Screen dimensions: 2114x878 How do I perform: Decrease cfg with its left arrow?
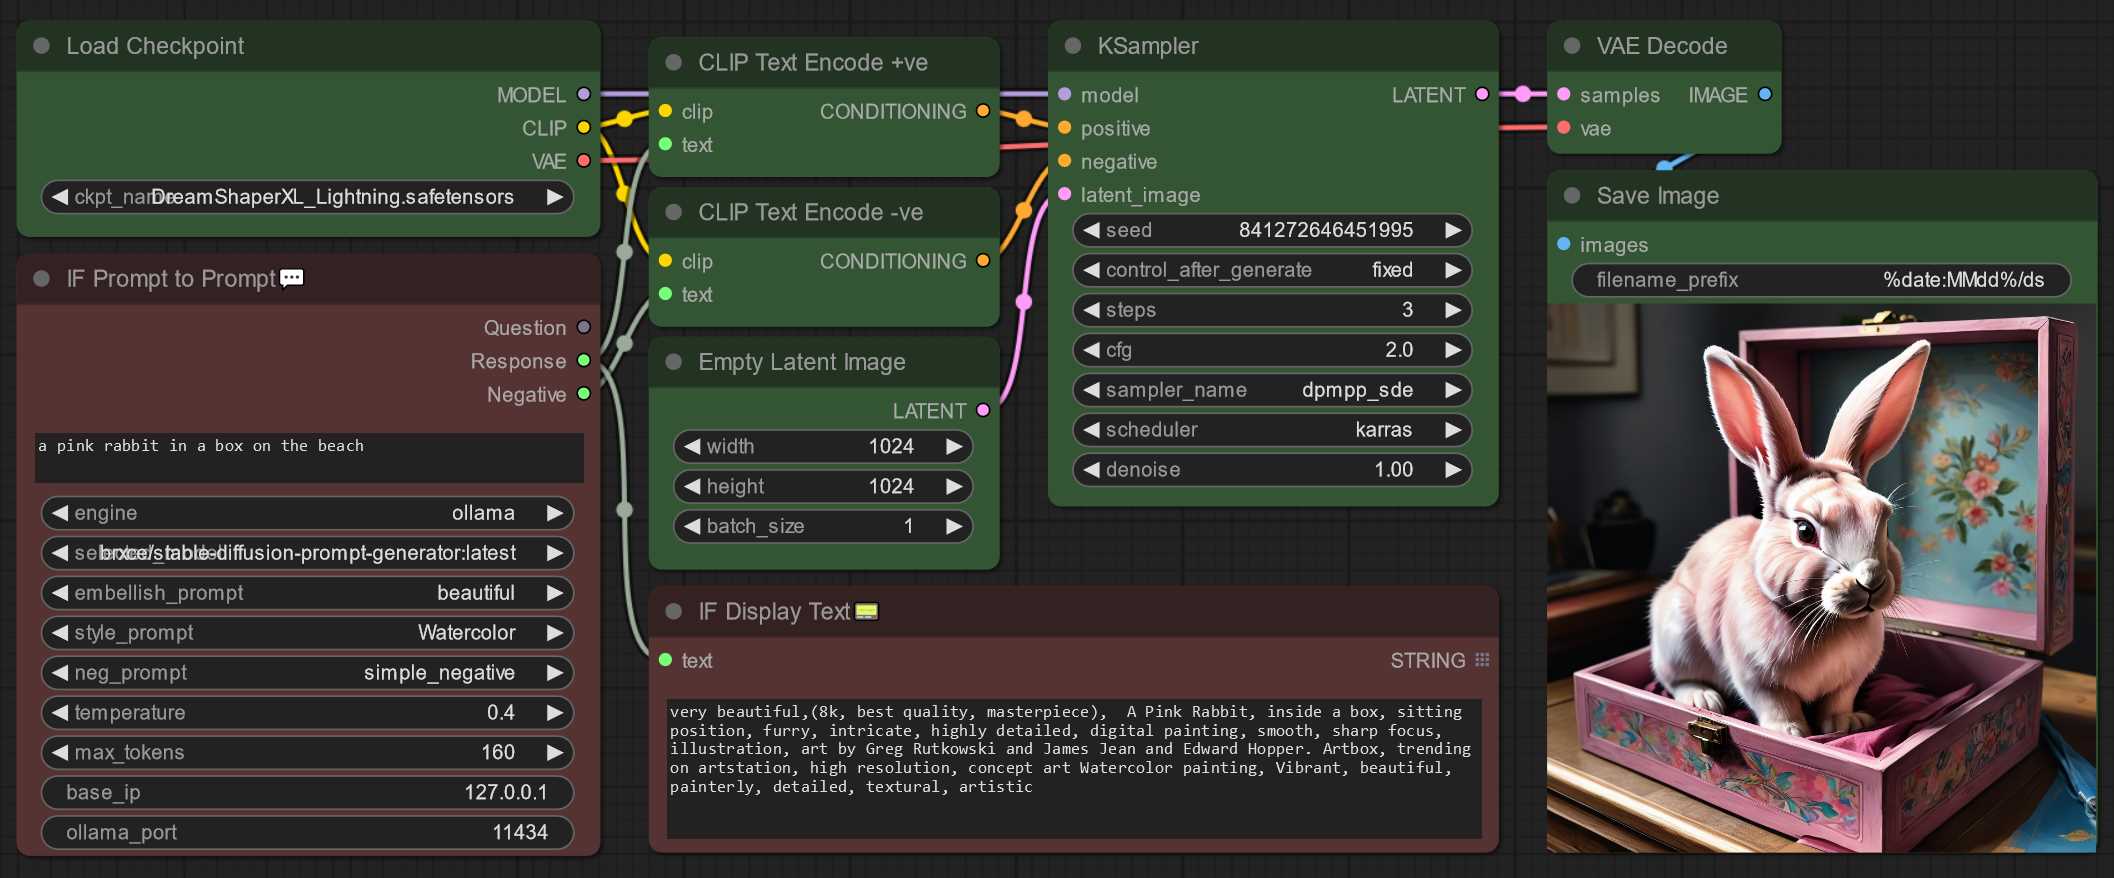pyautogui.click(x=1091, y=350)
